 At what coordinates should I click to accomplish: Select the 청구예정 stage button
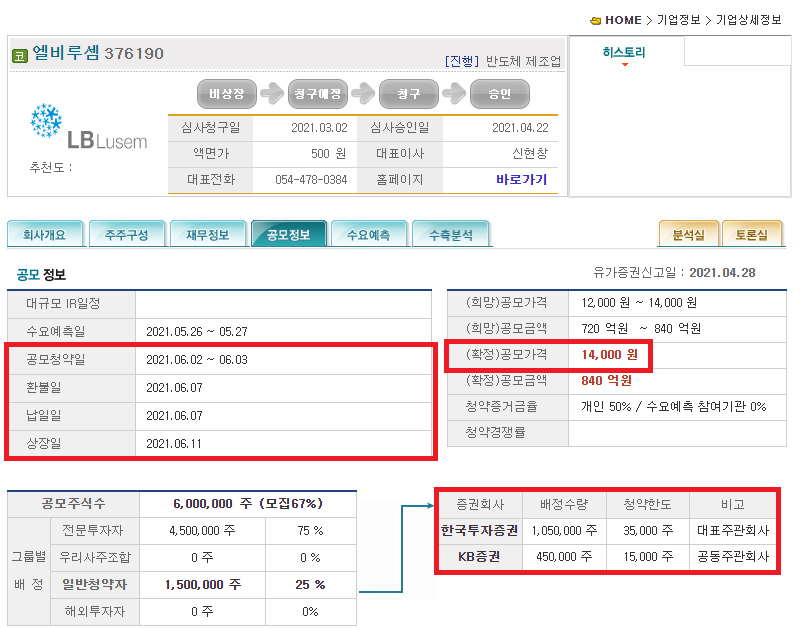[318, 94]
